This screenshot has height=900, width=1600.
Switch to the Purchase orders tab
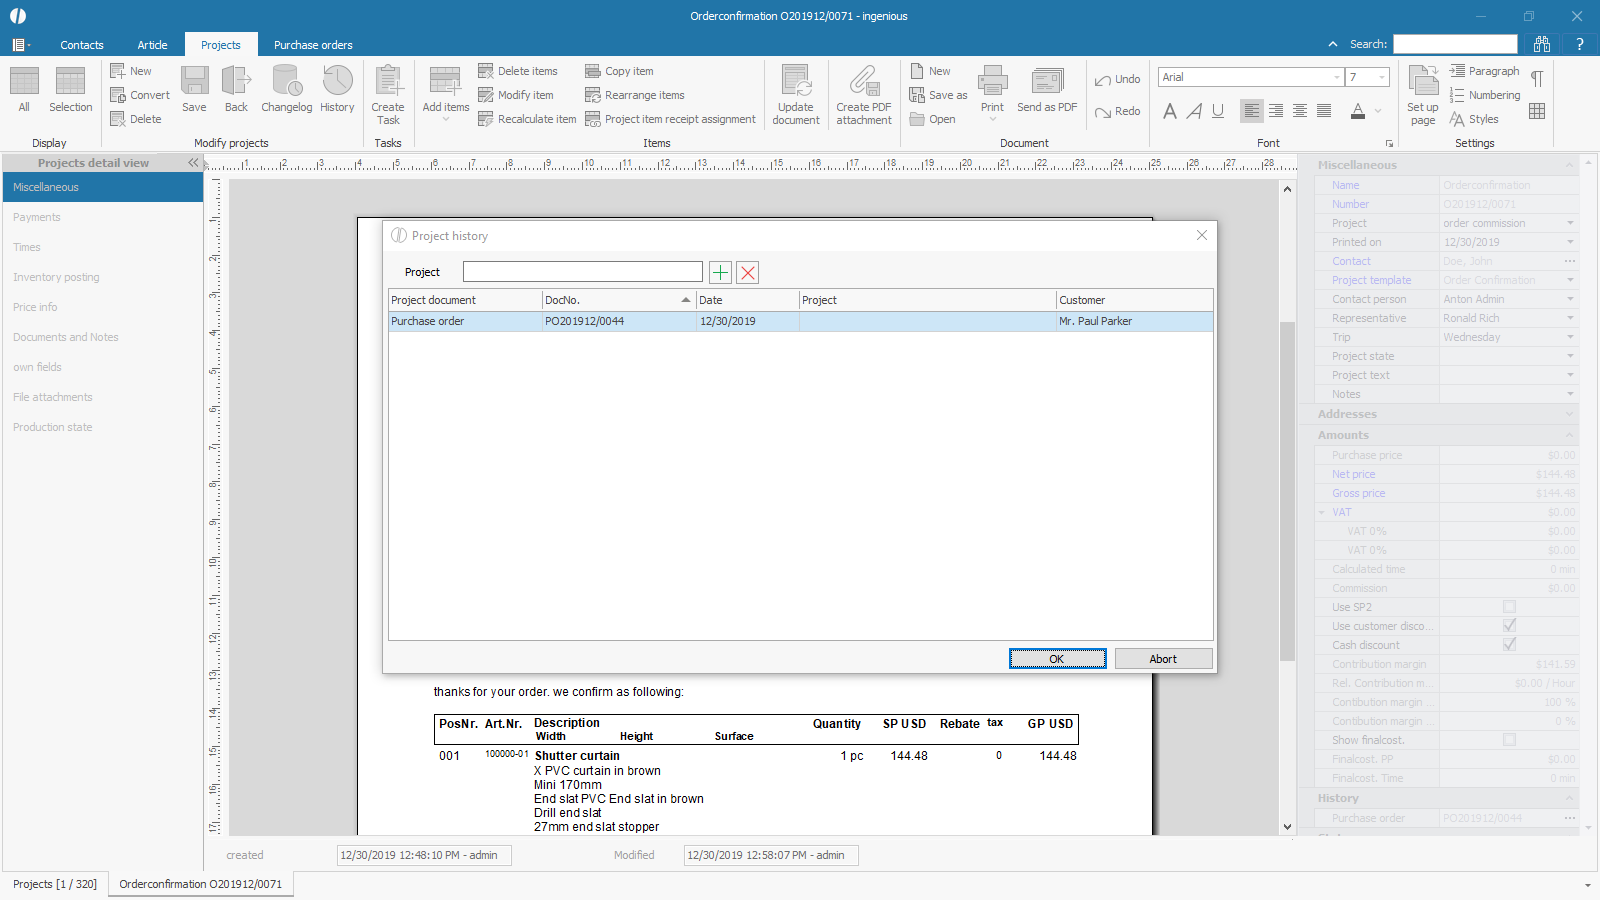click(x=313, y=45)
